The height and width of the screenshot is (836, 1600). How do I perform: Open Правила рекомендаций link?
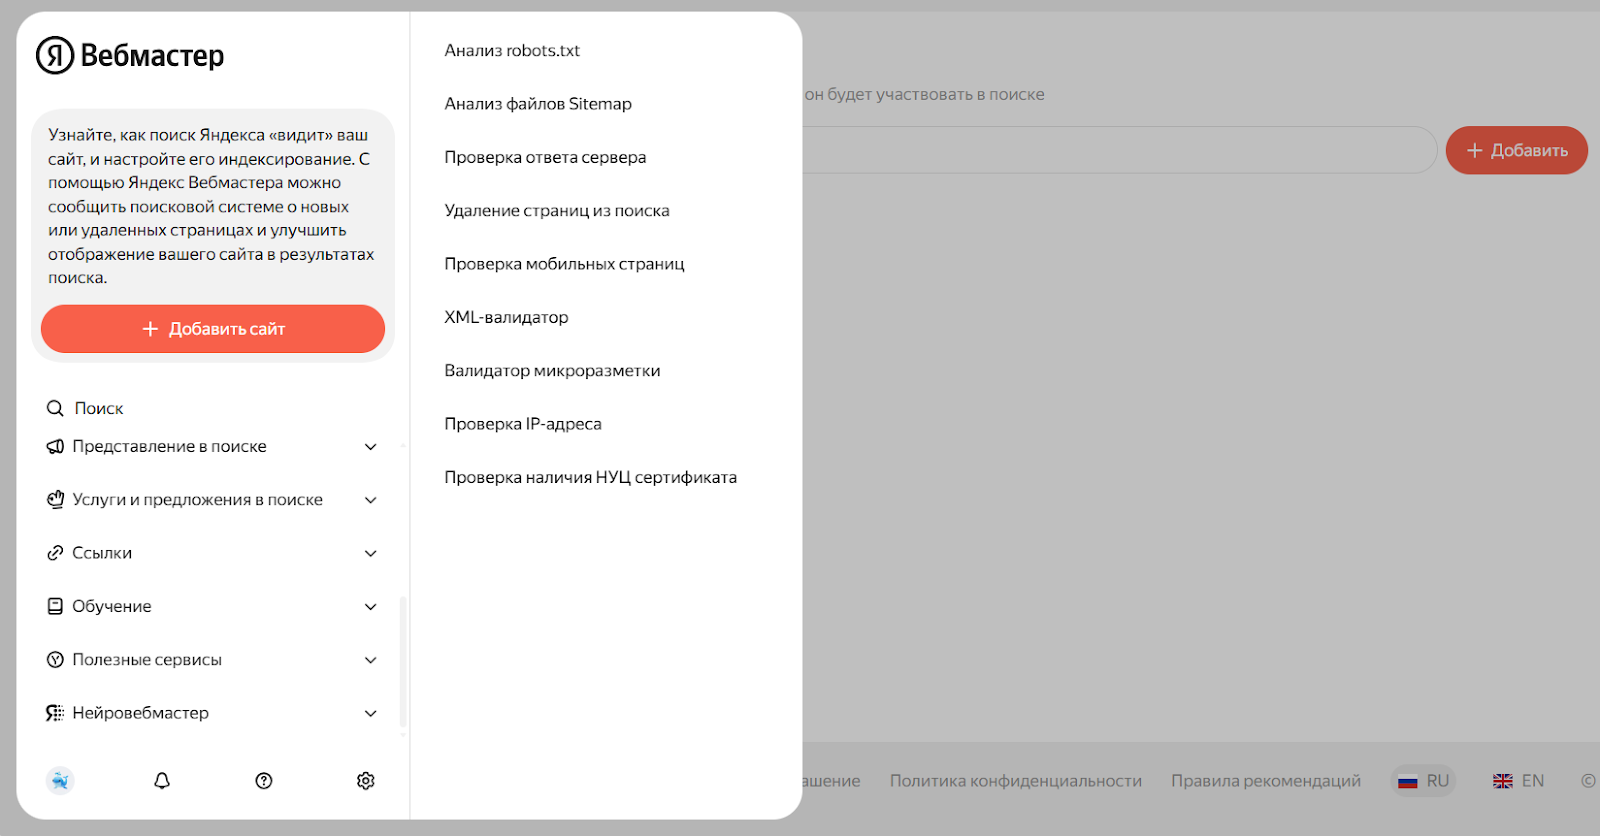click(1266, 781)
